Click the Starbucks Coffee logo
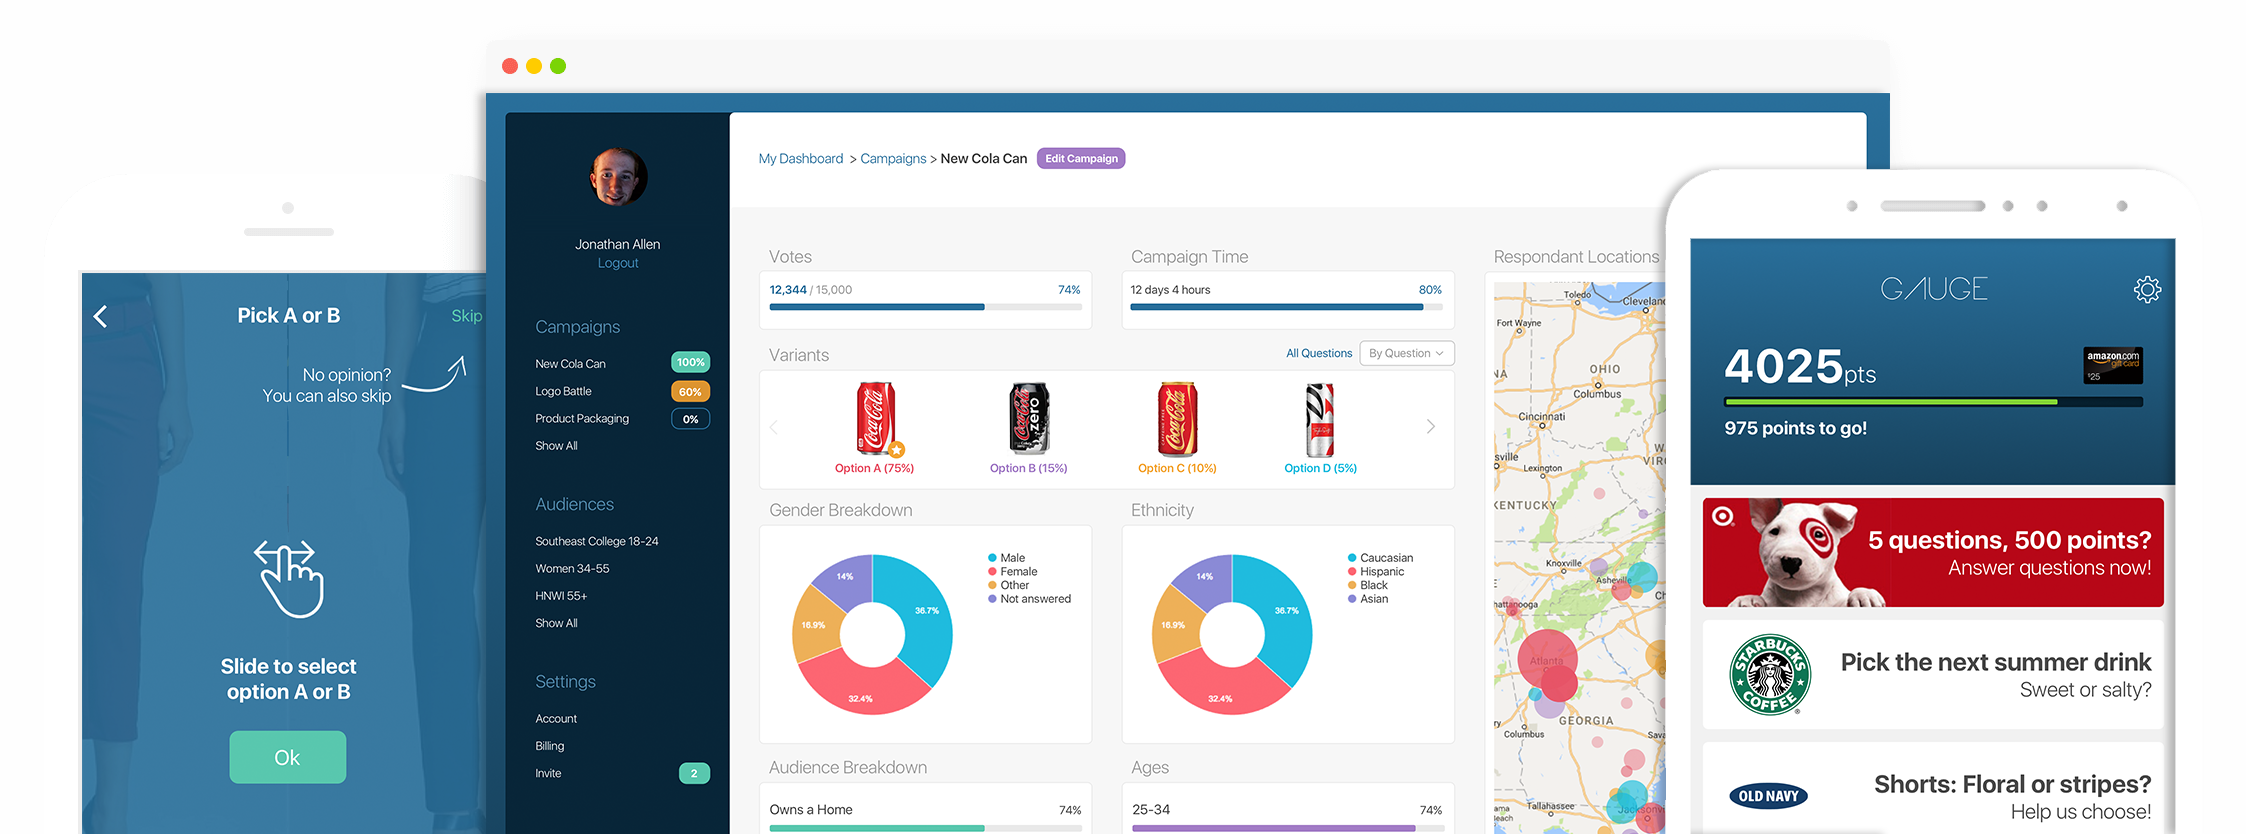The height and width of the screenshot is (834, 2246). 1769,675
